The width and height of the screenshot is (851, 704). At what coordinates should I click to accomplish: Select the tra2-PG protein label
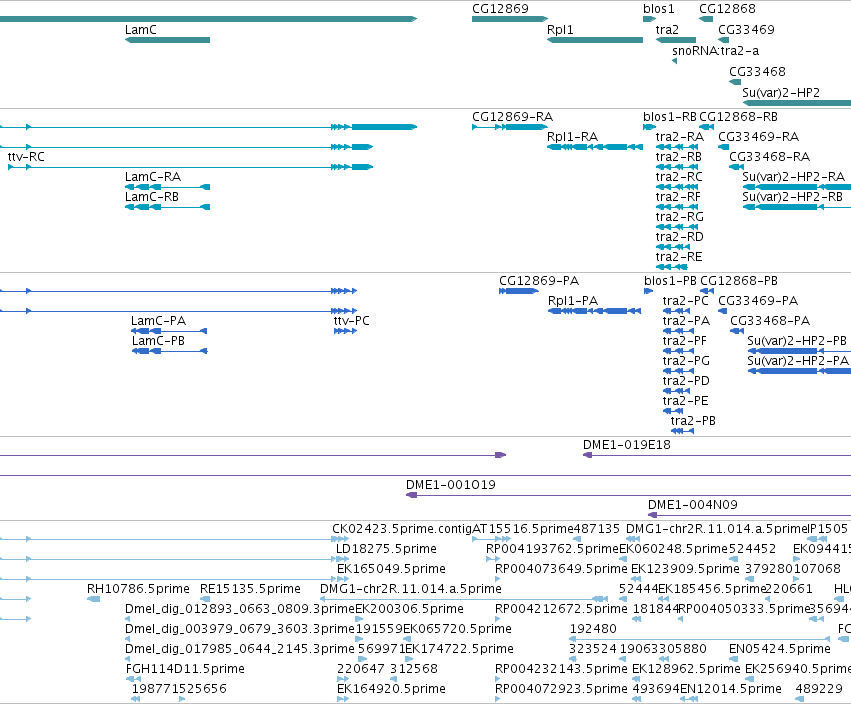click(686, 361)
